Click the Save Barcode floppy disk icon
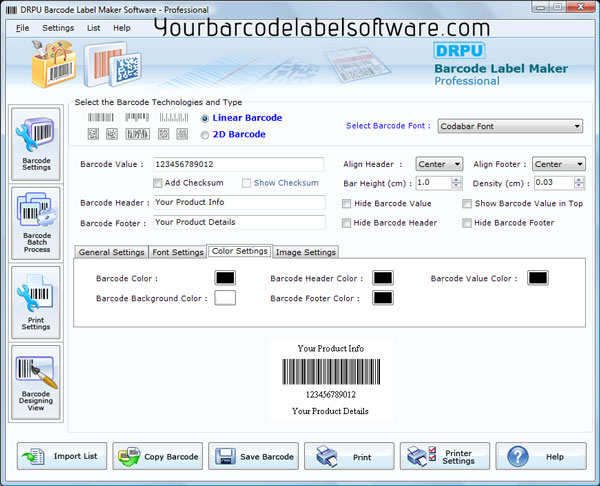600x486 pixels. pos(225,456)
